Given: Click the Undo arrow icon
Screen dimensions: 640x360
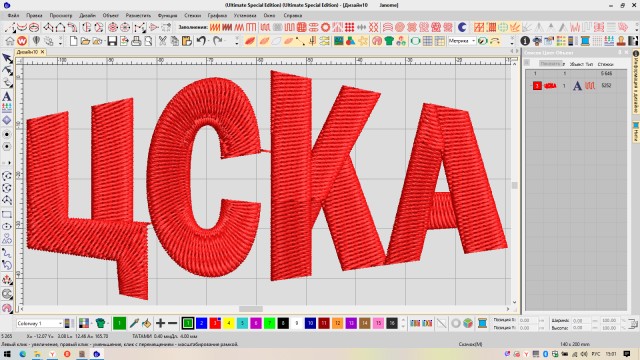Looking at the screenshot, I should [x=201, y=41].
